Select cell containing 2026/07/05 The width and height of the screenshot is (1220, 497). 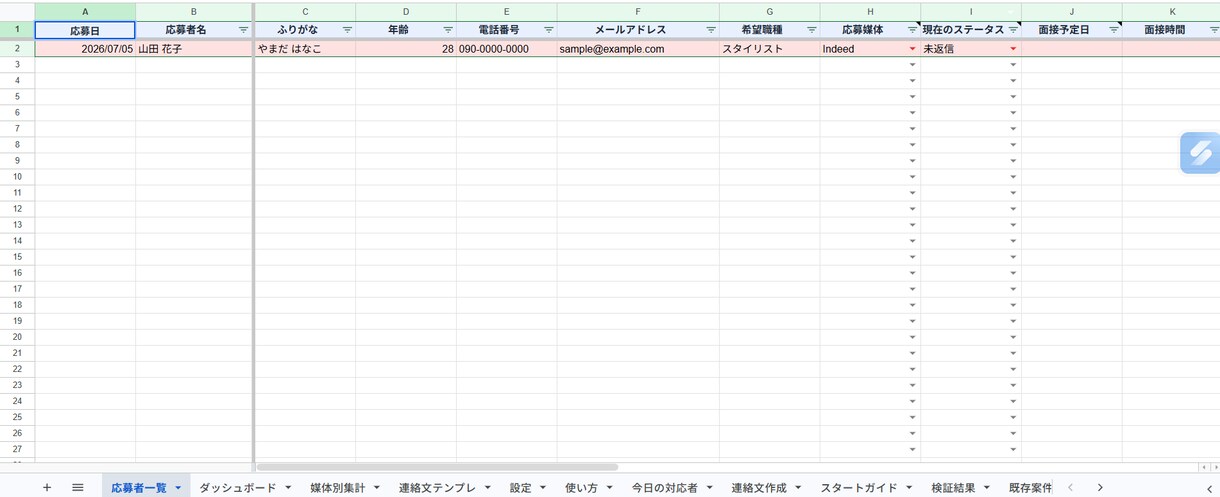point(85,49)
